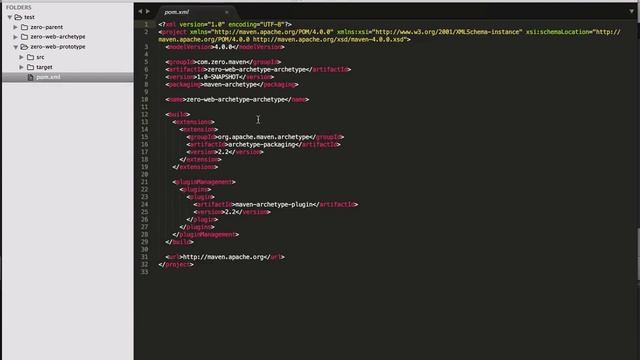The height and width of the screenshot is (360, 640).
Task: Click line number 12 in the gutter
Action: tap(145, 114)
